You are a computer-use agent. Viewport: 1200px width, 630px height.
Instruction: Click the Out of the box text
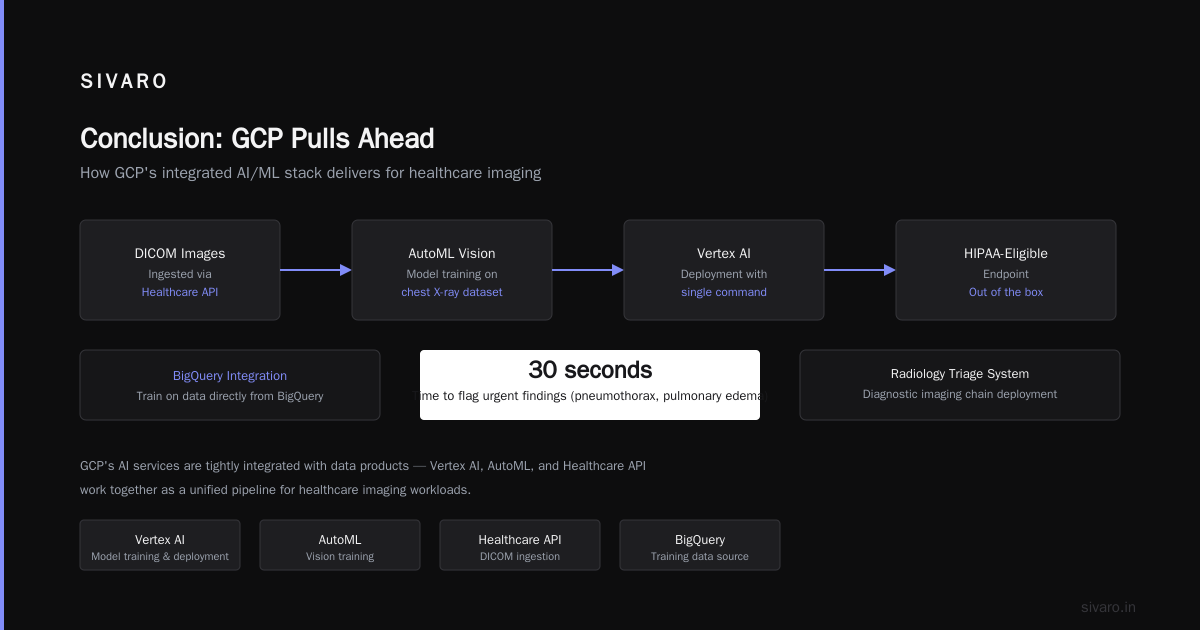[x=1006, y=292]
